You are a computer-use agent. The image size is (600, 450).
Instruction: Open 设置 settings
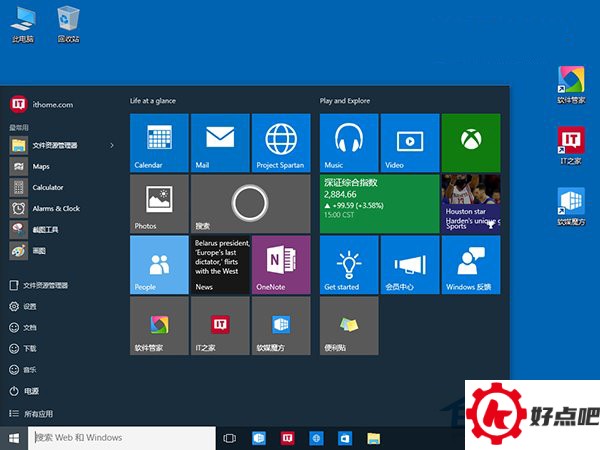pos(23,307)
